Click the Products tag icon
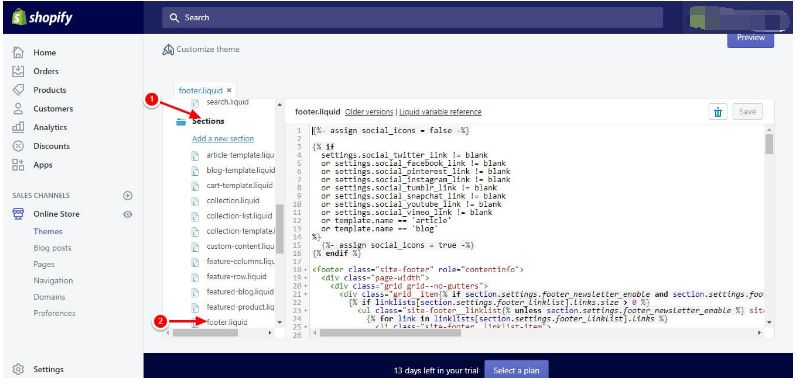The height and width of the screenshot is (383, 796). [x=18, y=90]
